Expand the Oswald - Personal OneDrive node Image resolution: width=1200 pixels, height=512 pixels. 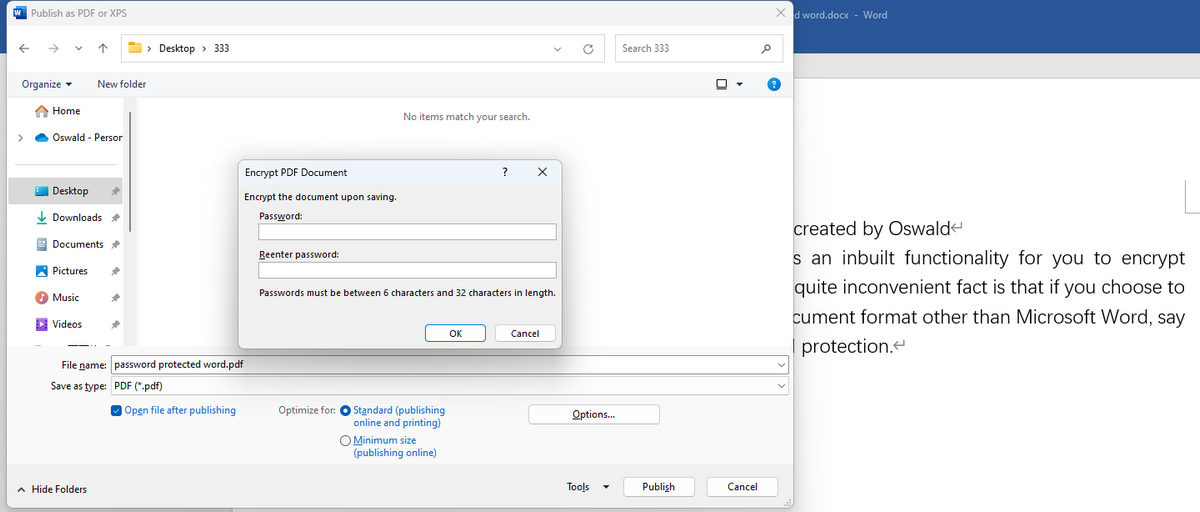click(20, 138)
